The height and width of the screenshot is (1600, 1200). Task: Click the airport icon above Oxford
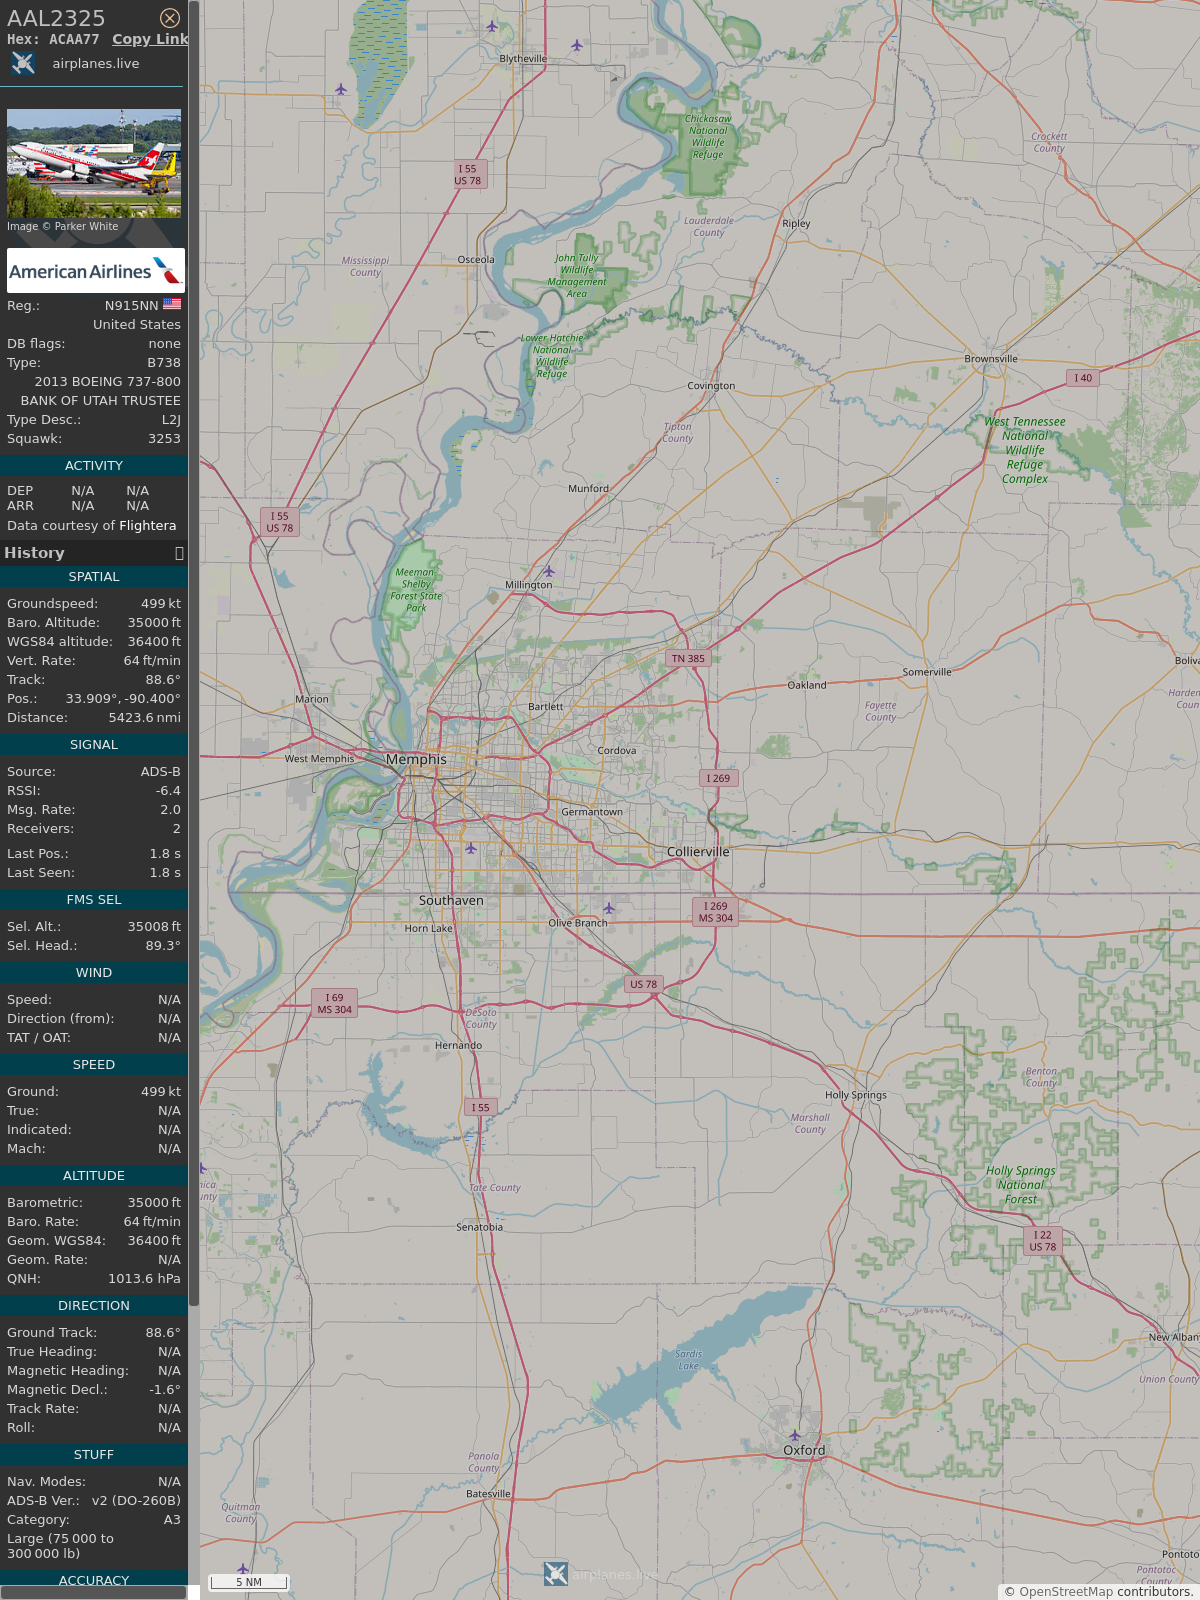point(795,1435)
